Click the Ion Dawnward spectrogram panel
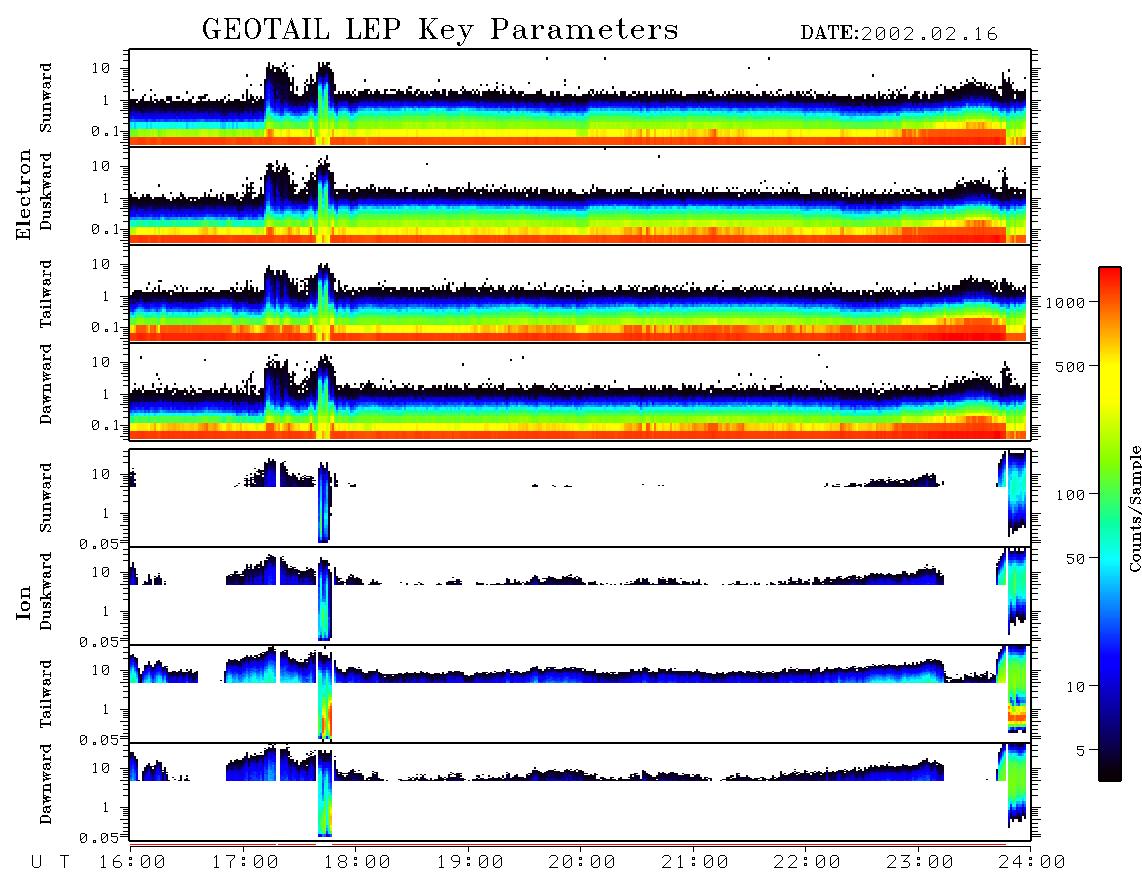Screen dimensions: 1142x880 pos(580,791)
